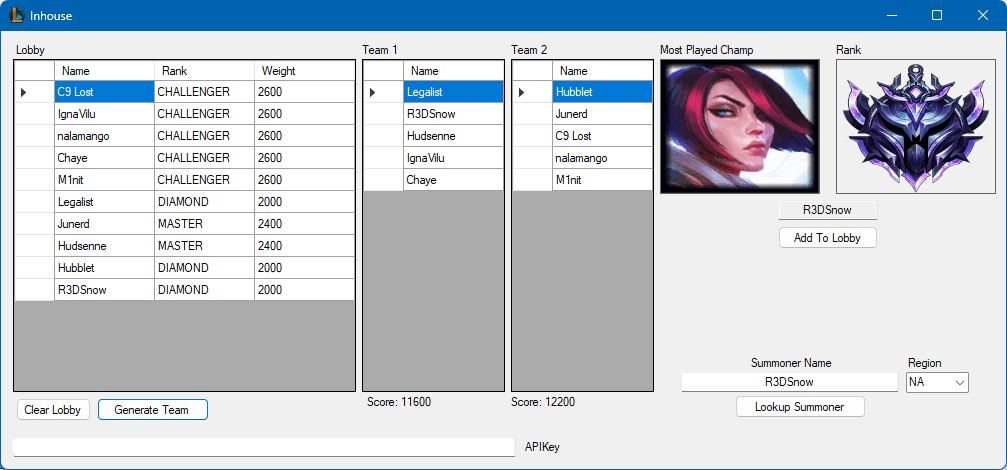This screenshot has width=1007, height=470.
Task: Select Junerd in the Team 2 list
Action: pyautogui.click(x=601, y=114)
